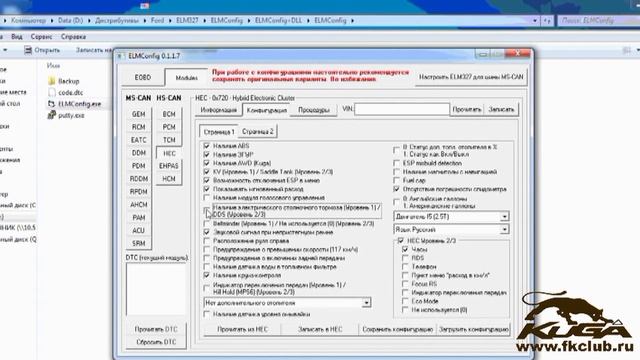Toggle Focus RS checkbox
This screenshot has width=640, height=360.
405,284
